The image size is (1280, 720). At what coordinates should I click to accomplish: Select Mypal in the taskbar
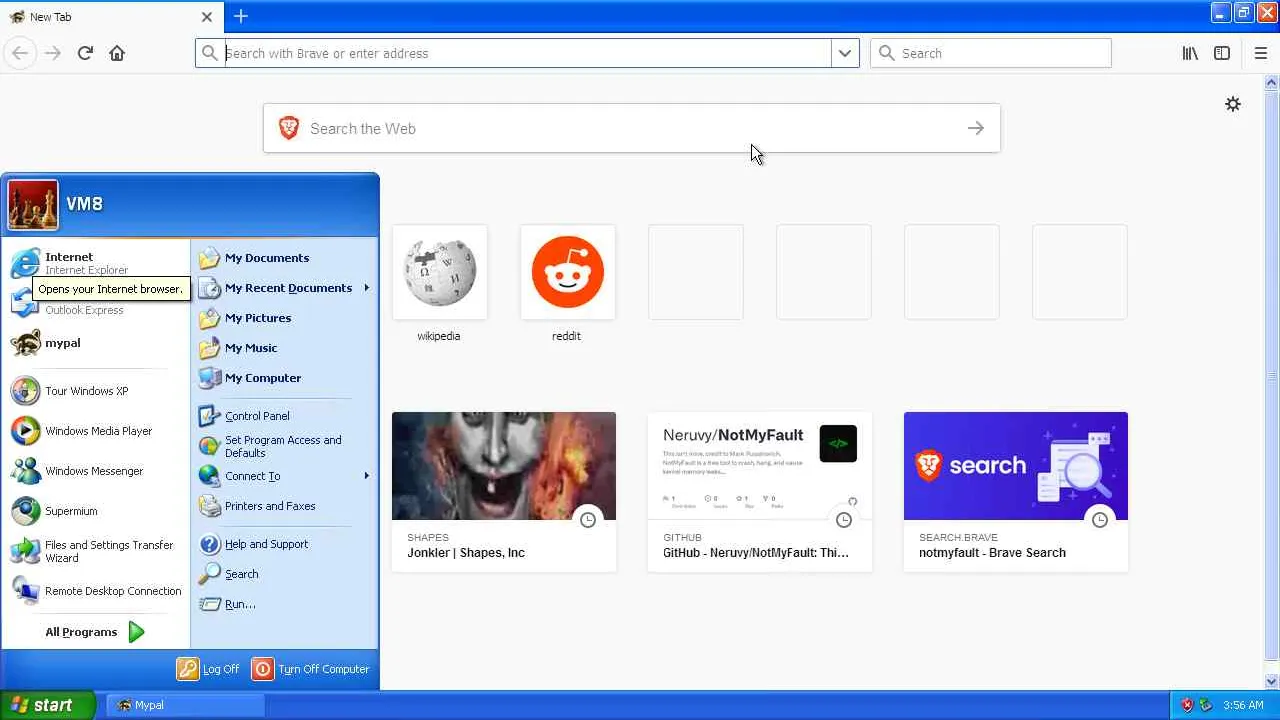(x=185, y=705)
